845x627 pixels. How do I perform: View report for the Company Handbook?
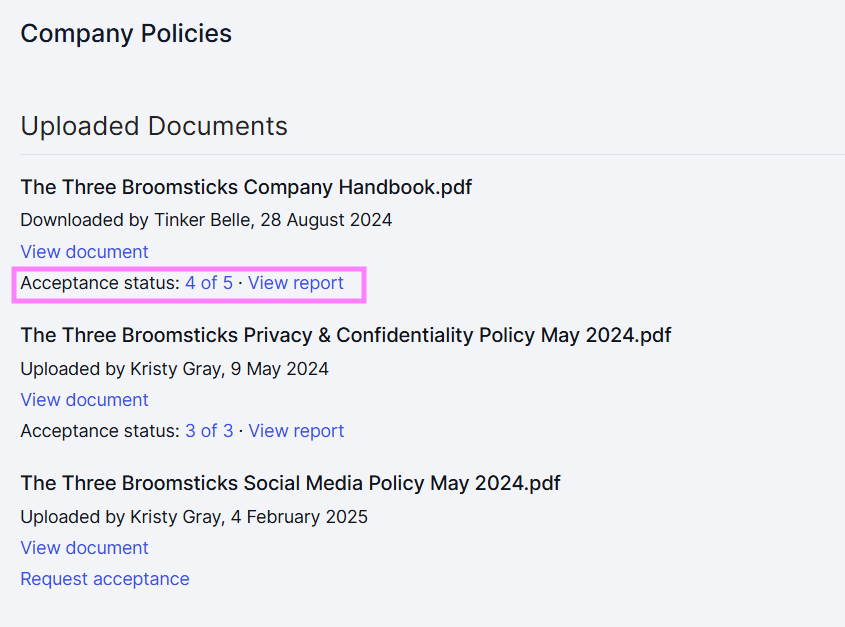pos(296,283)
